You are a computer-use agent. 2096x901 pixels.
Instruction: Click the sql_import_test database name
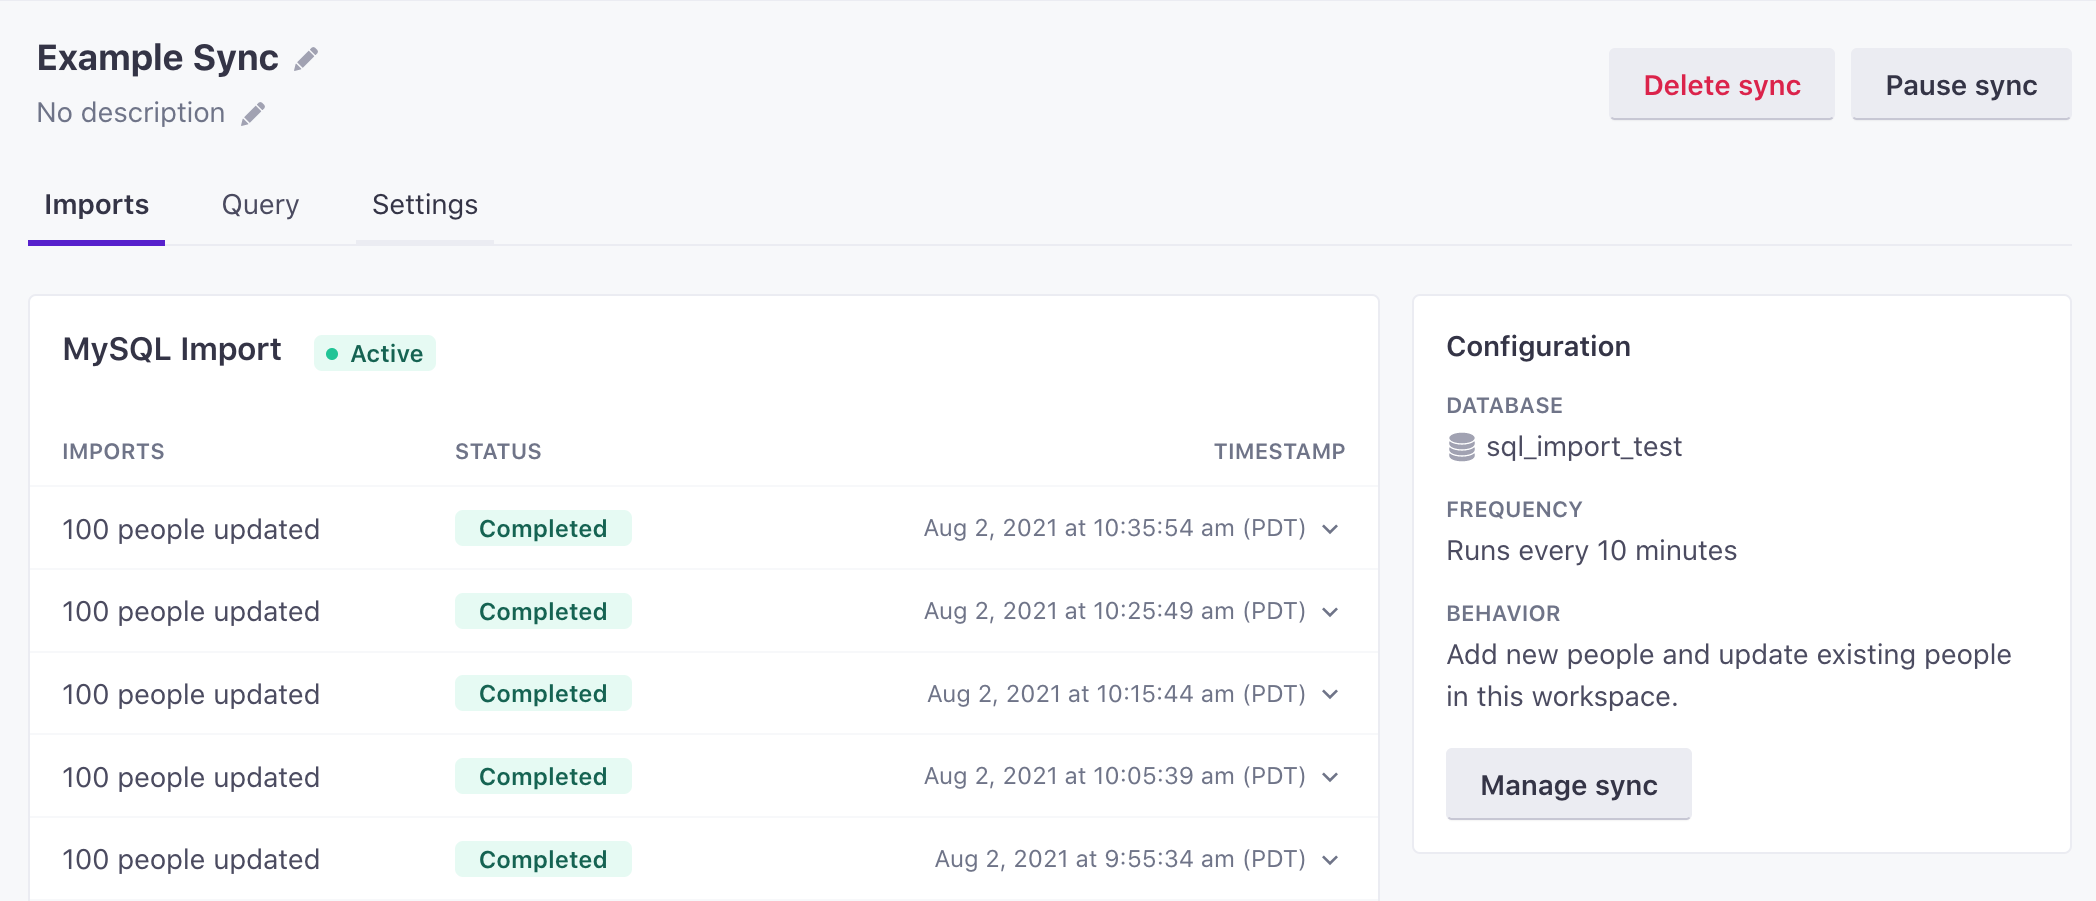point(1584,447)
